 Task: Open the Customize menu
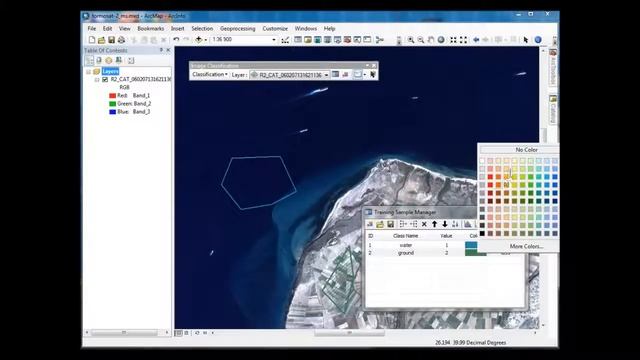(275, 29)
